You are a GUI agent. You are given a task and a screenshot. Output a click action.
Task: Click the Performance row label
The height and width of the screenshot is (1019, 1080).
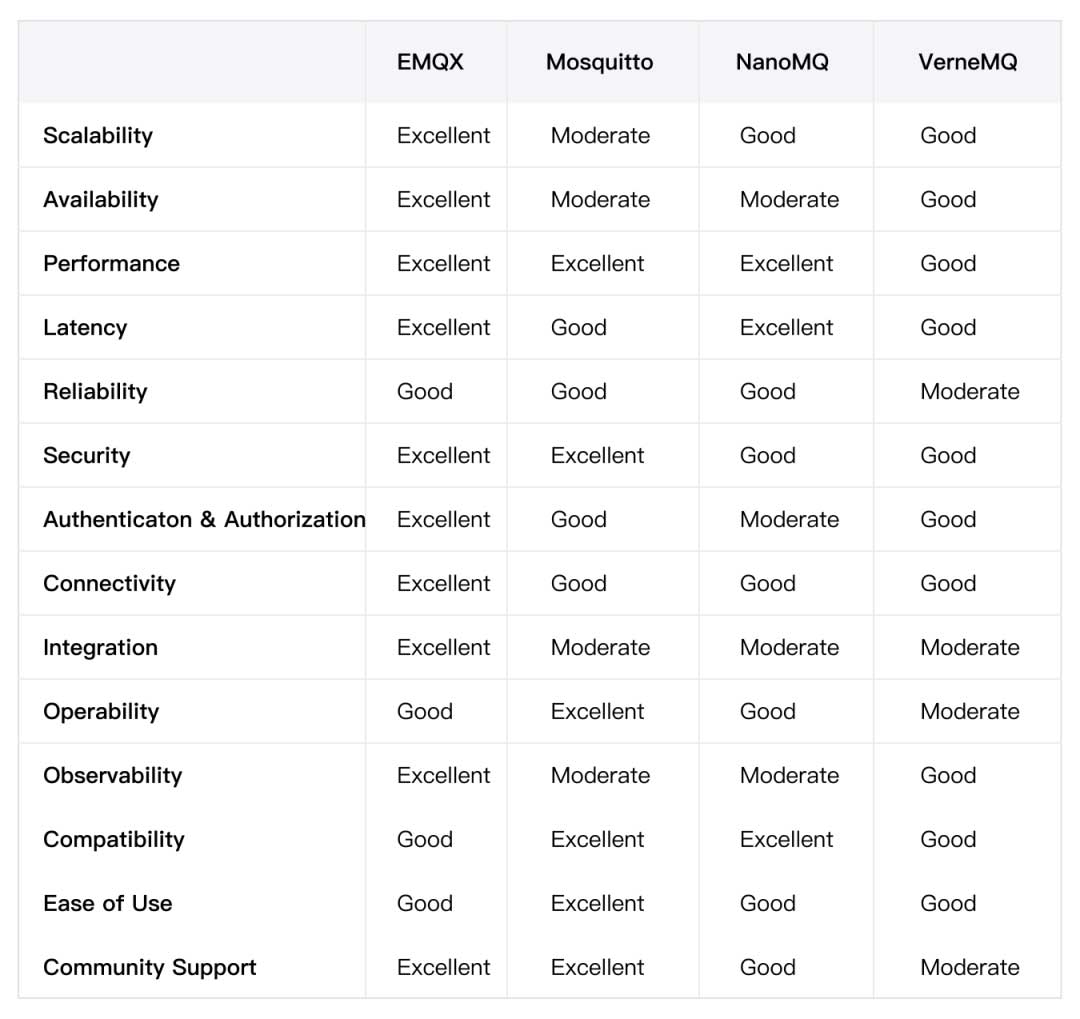(x=111, y=263)
